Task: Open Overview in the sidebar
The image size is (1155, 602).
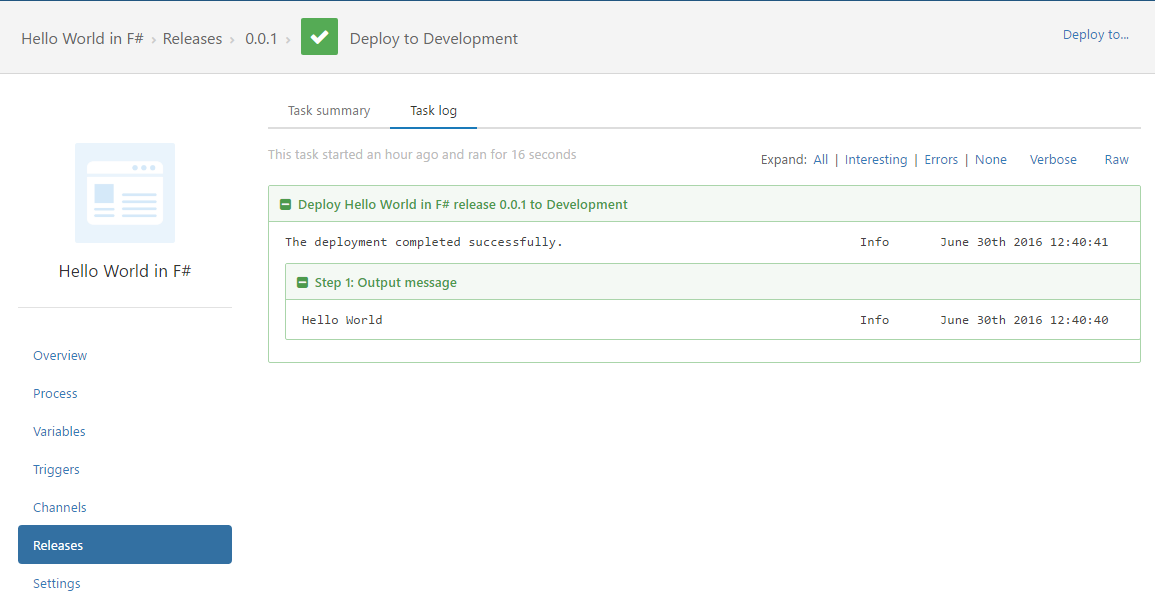Action: tap(60, 356)
